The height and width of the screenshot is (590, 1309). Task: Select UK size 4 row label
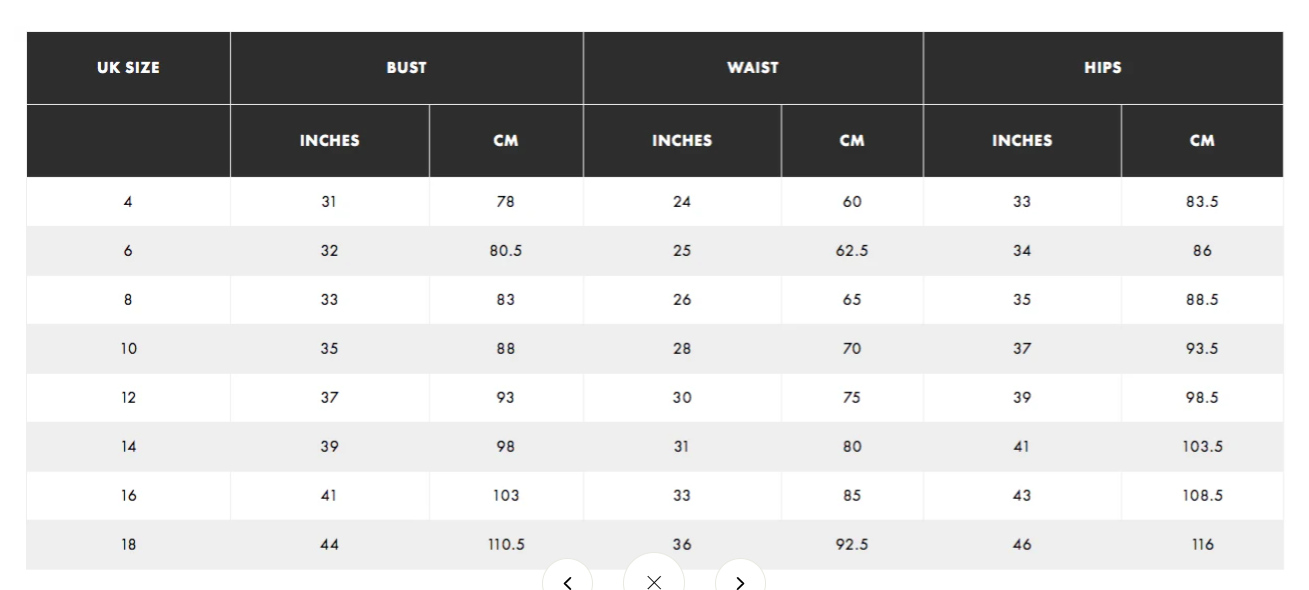pos(128,202)
